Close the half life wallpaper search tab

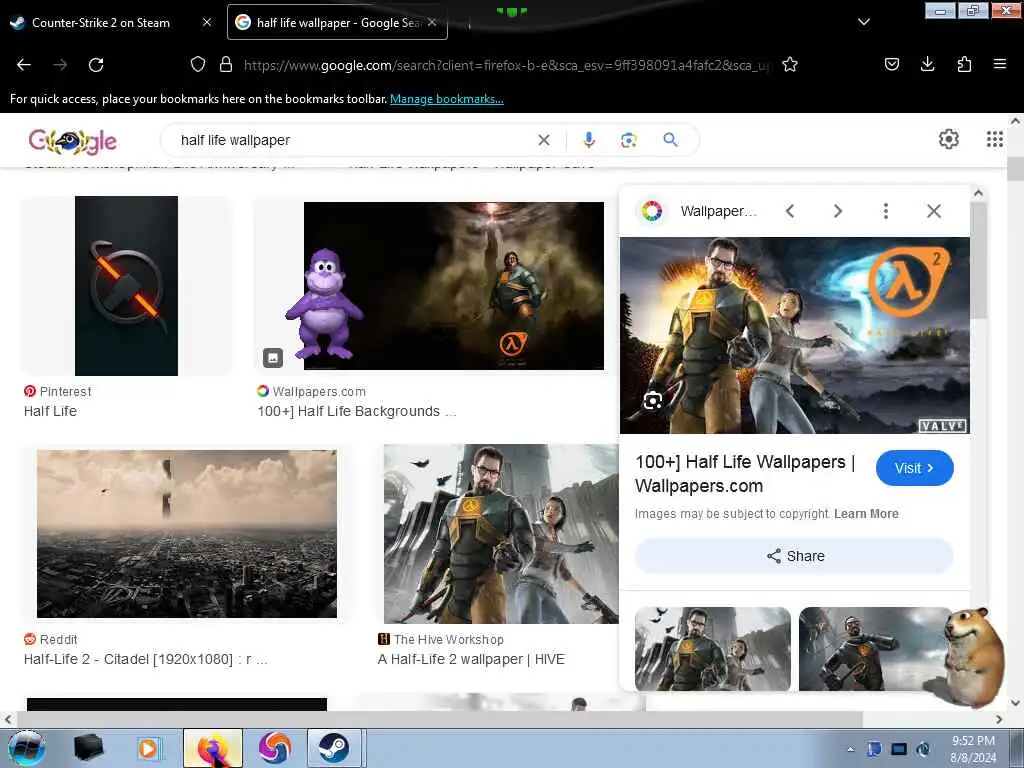point(432,22)
